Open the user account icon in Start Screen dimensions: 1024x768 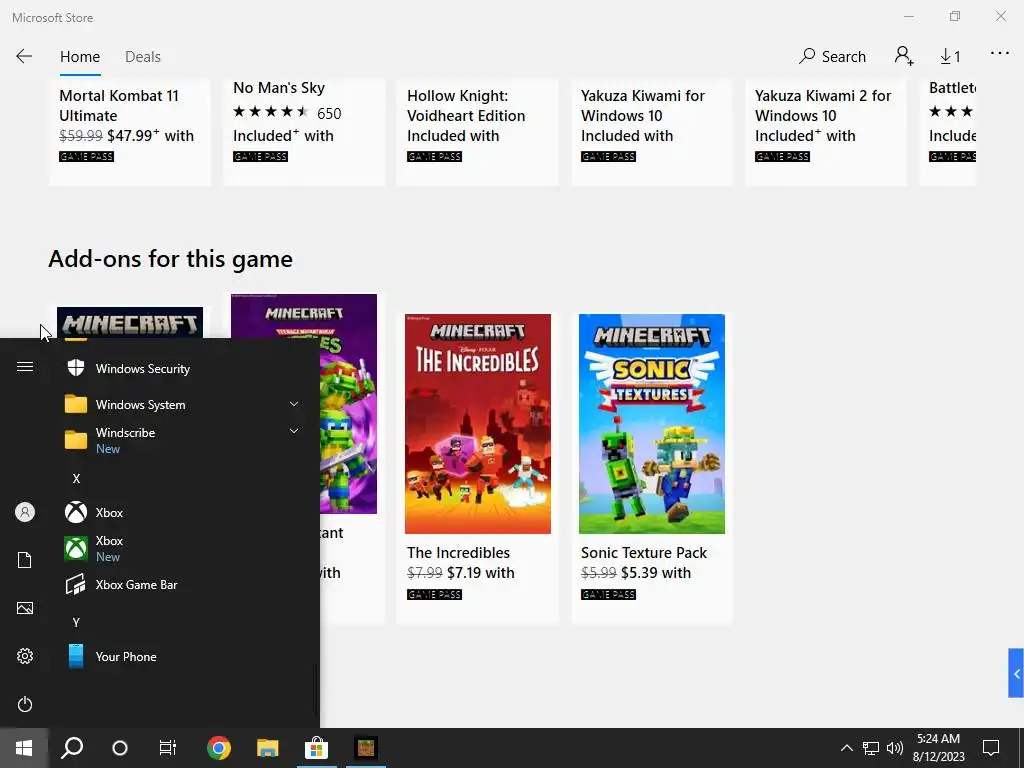[25, 512]
